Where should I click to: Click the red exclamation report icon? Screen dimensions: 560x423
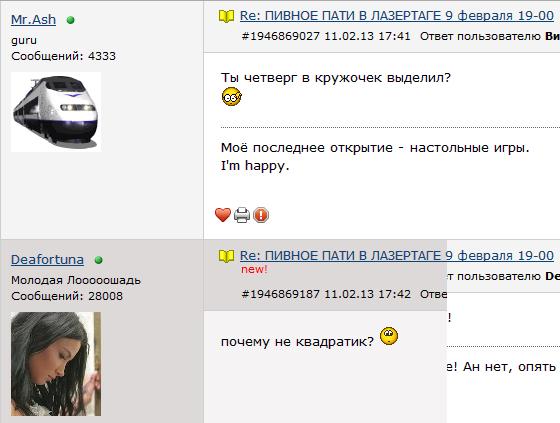point(261,215)
